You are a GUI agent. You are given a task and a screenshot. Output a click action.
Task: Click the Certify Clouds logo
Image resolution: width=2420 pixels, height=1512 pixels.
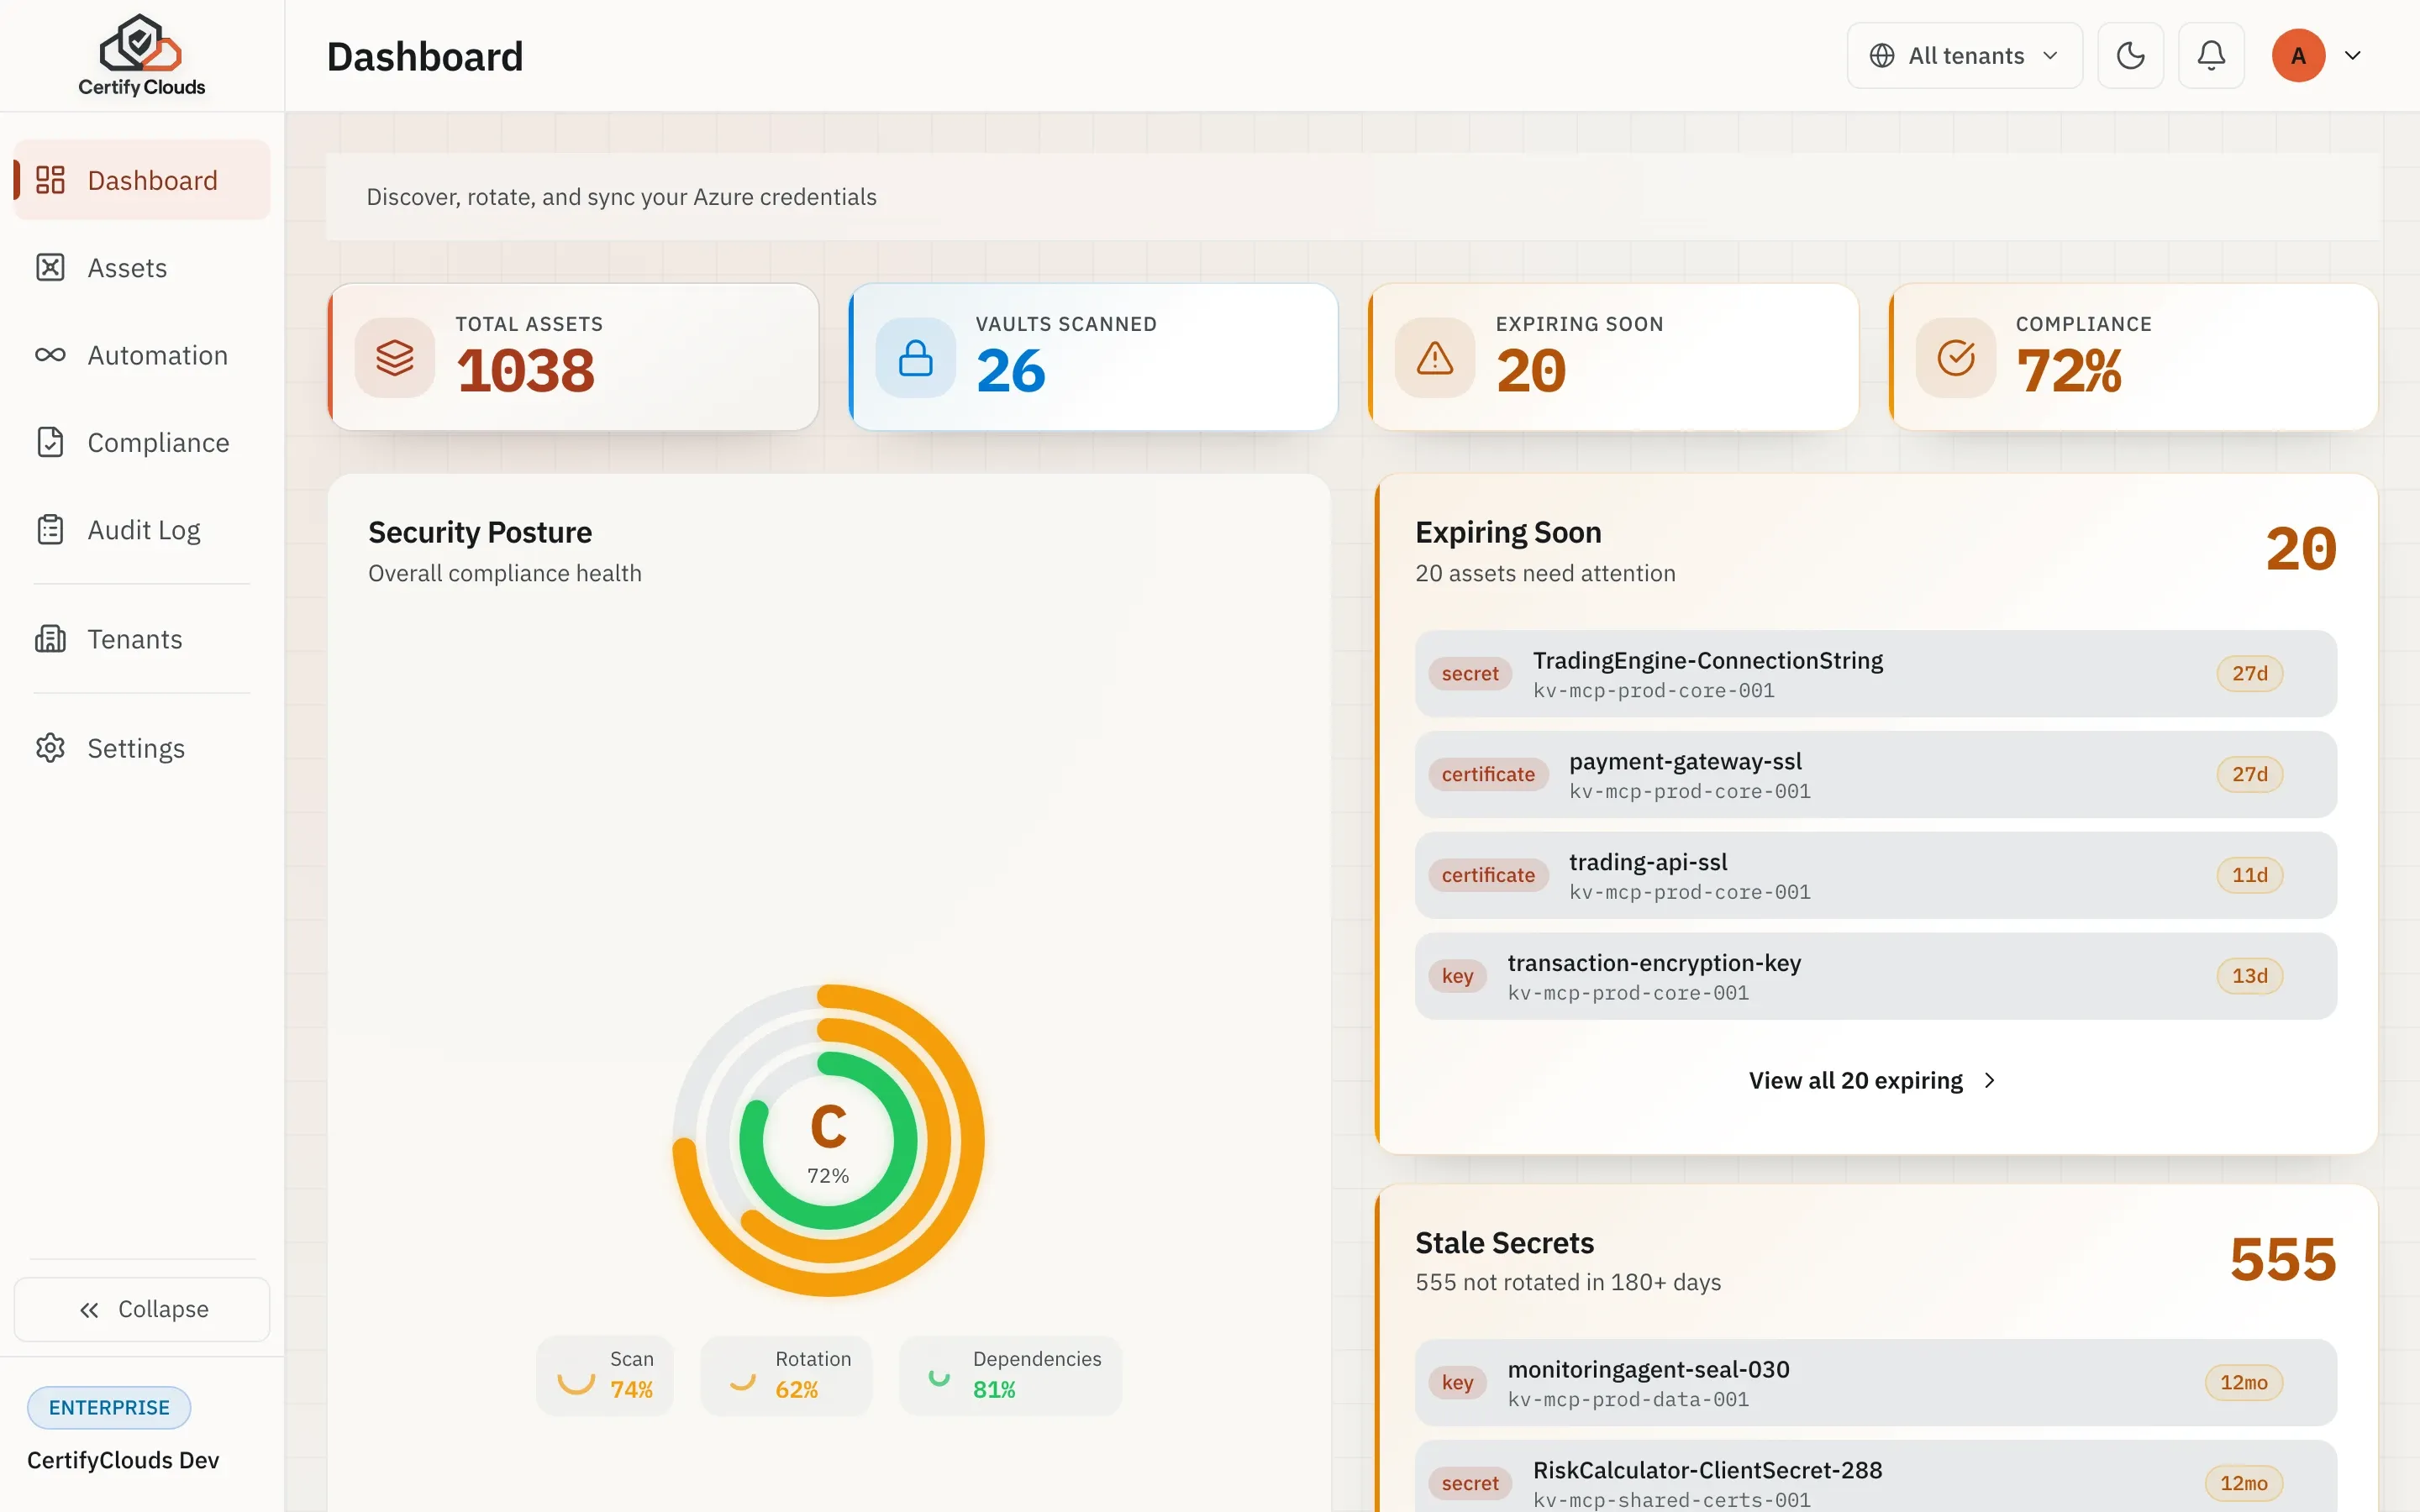tap(141, 56)
